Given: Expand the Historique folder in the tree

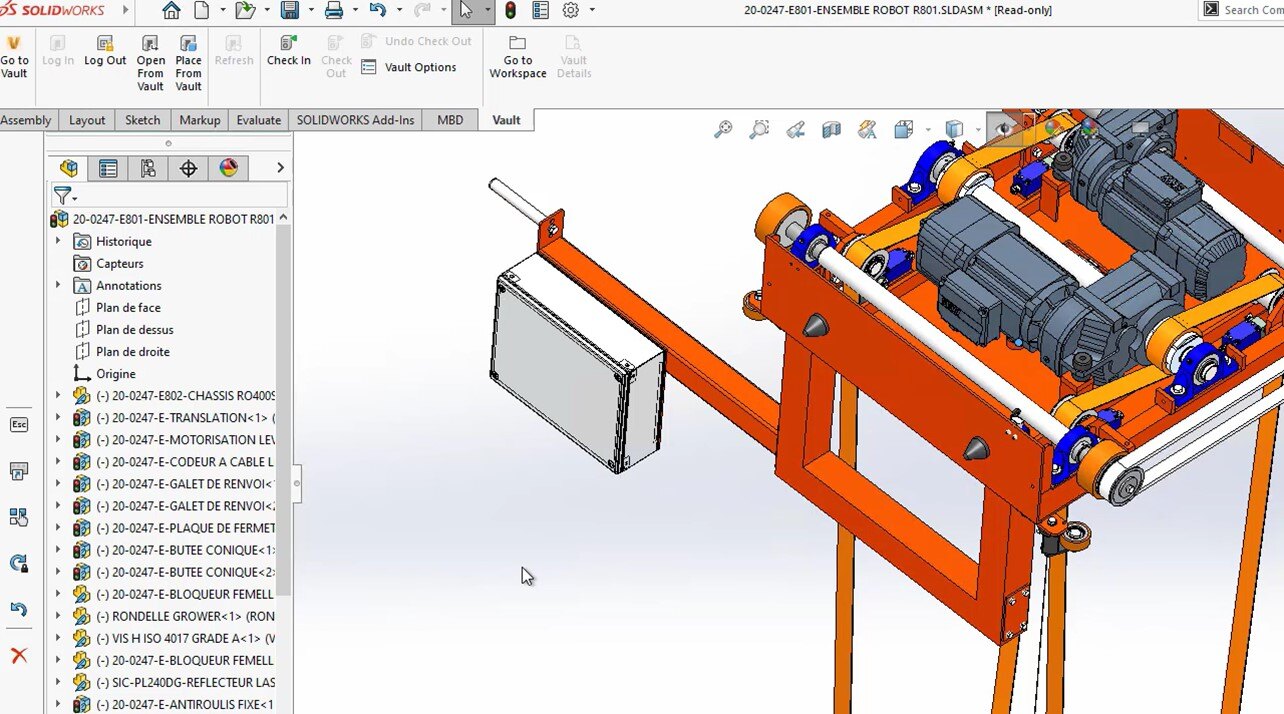Looking at the screenshot, I should tap(58, 241).
